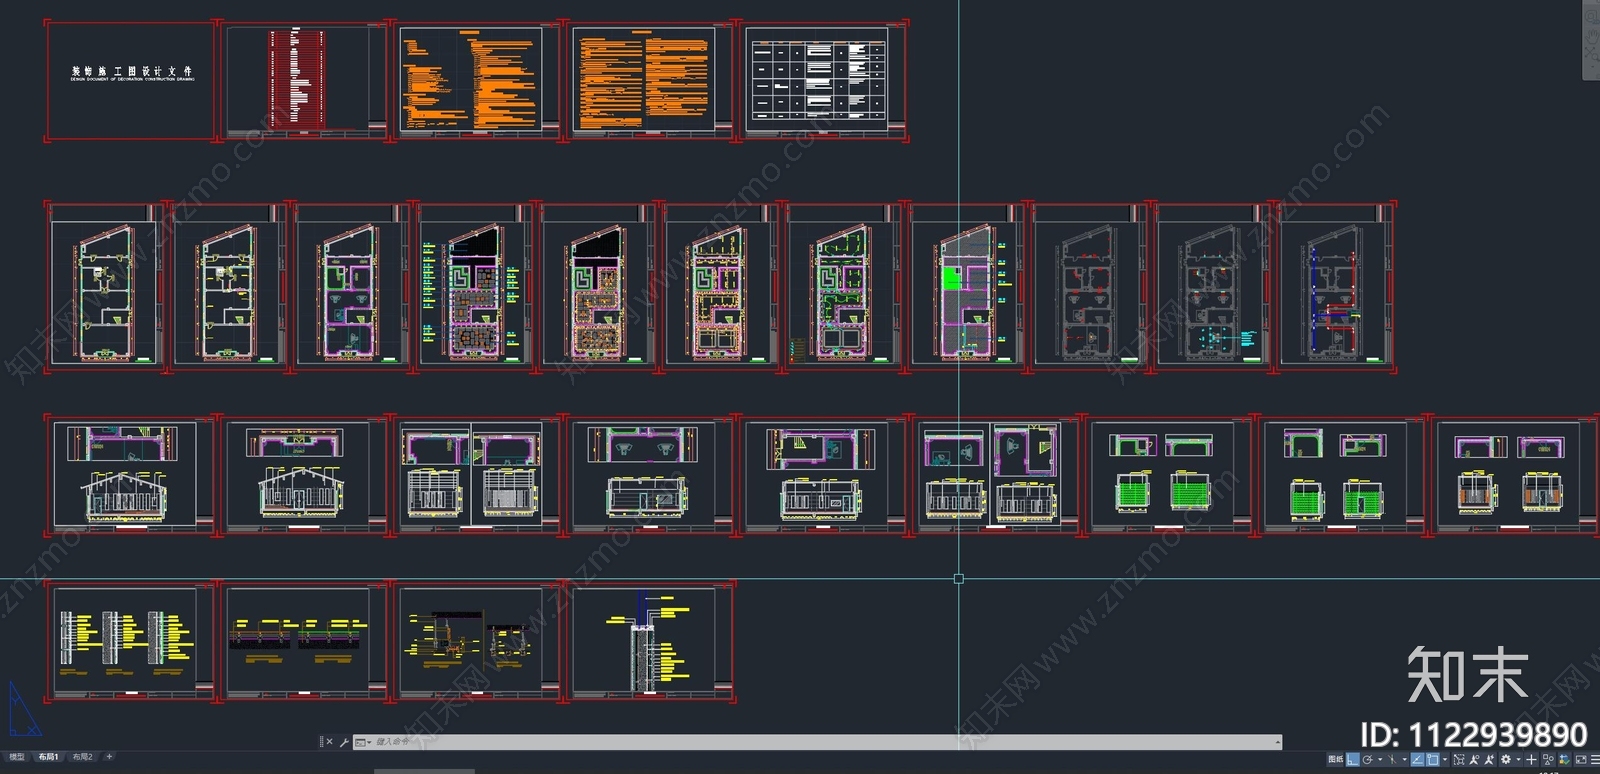Click the plus icon in status bar
The width and height of the screenshot is (1600, 774).
tap(1531, 759)
